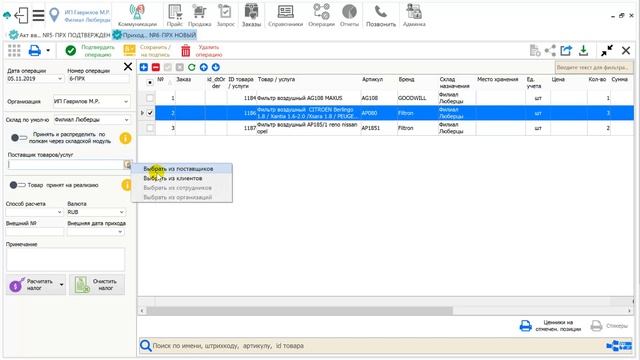The height and width of the screenshot is (360, 640).
Task: Click the green download icon
Action: (584, 51)
